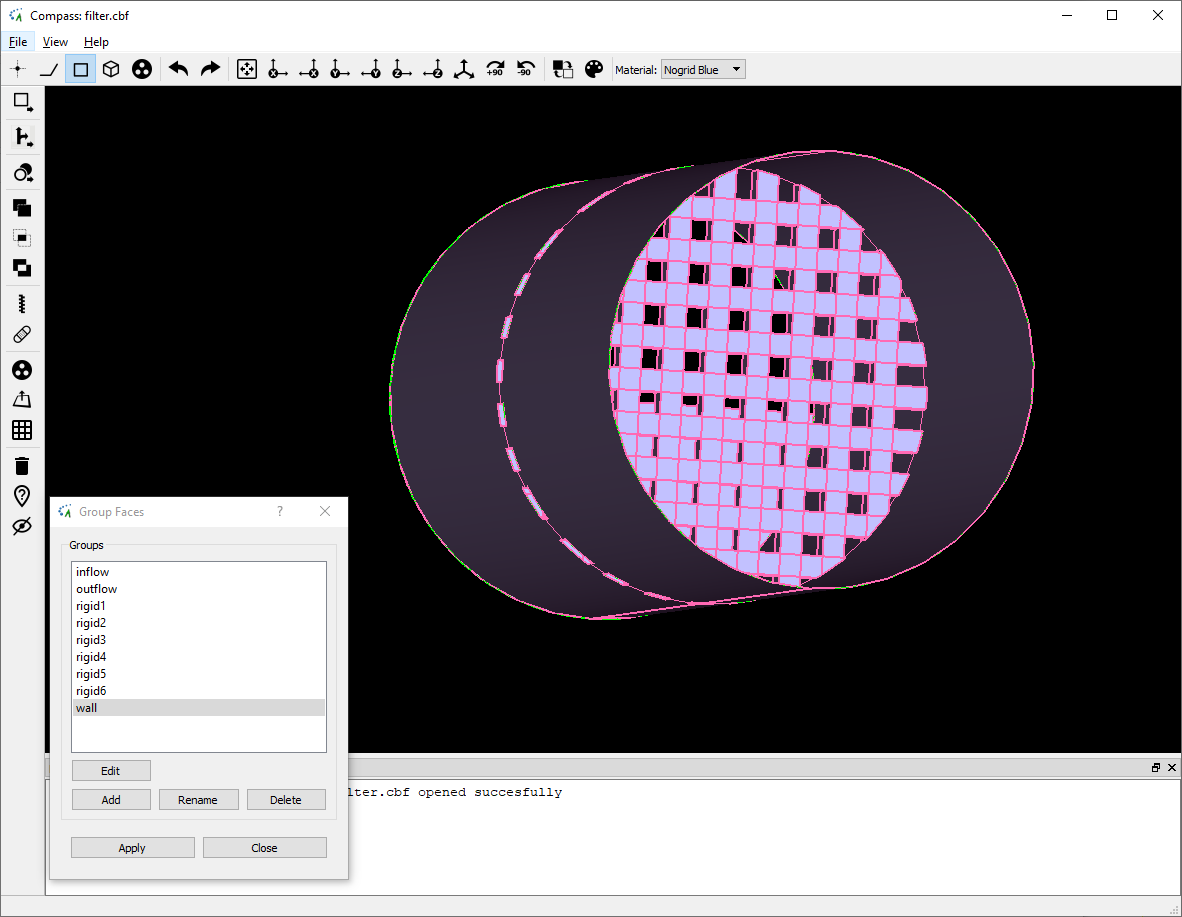Switch to the isometric axes view
The image size is (1182, 917).
coord(464,69)
